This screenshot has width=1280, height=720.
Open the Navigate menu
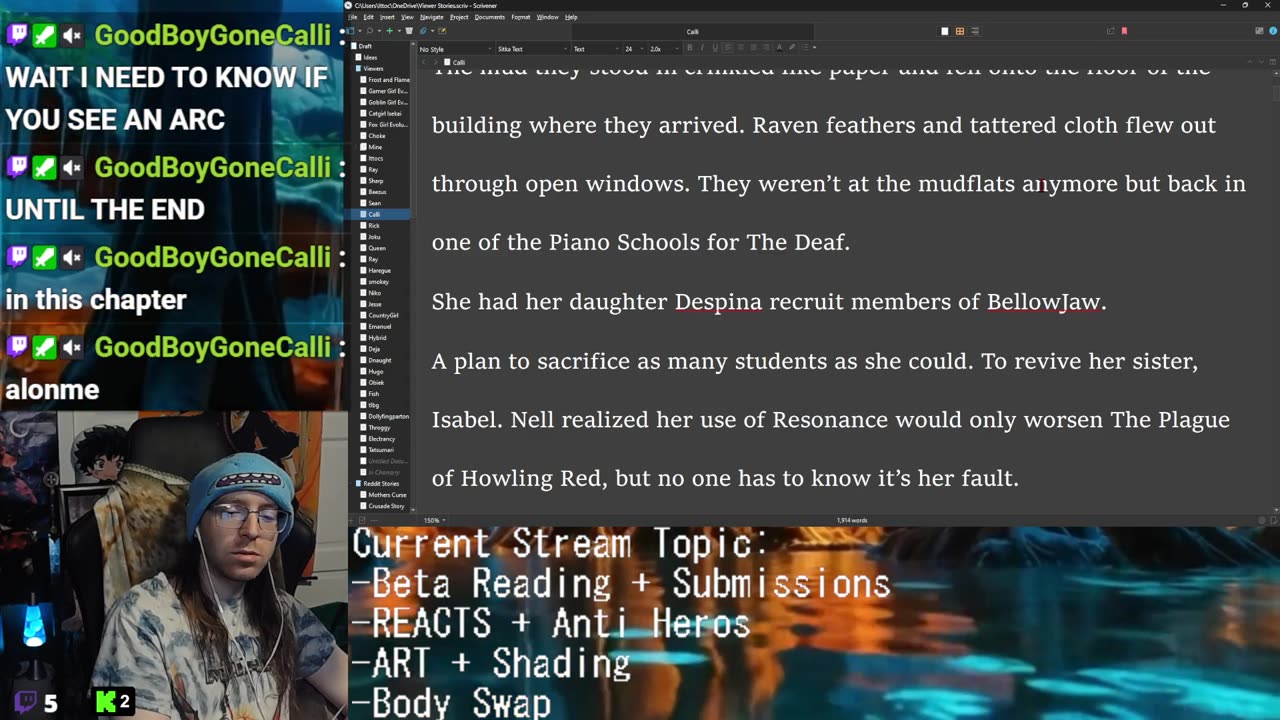(431, 17)
